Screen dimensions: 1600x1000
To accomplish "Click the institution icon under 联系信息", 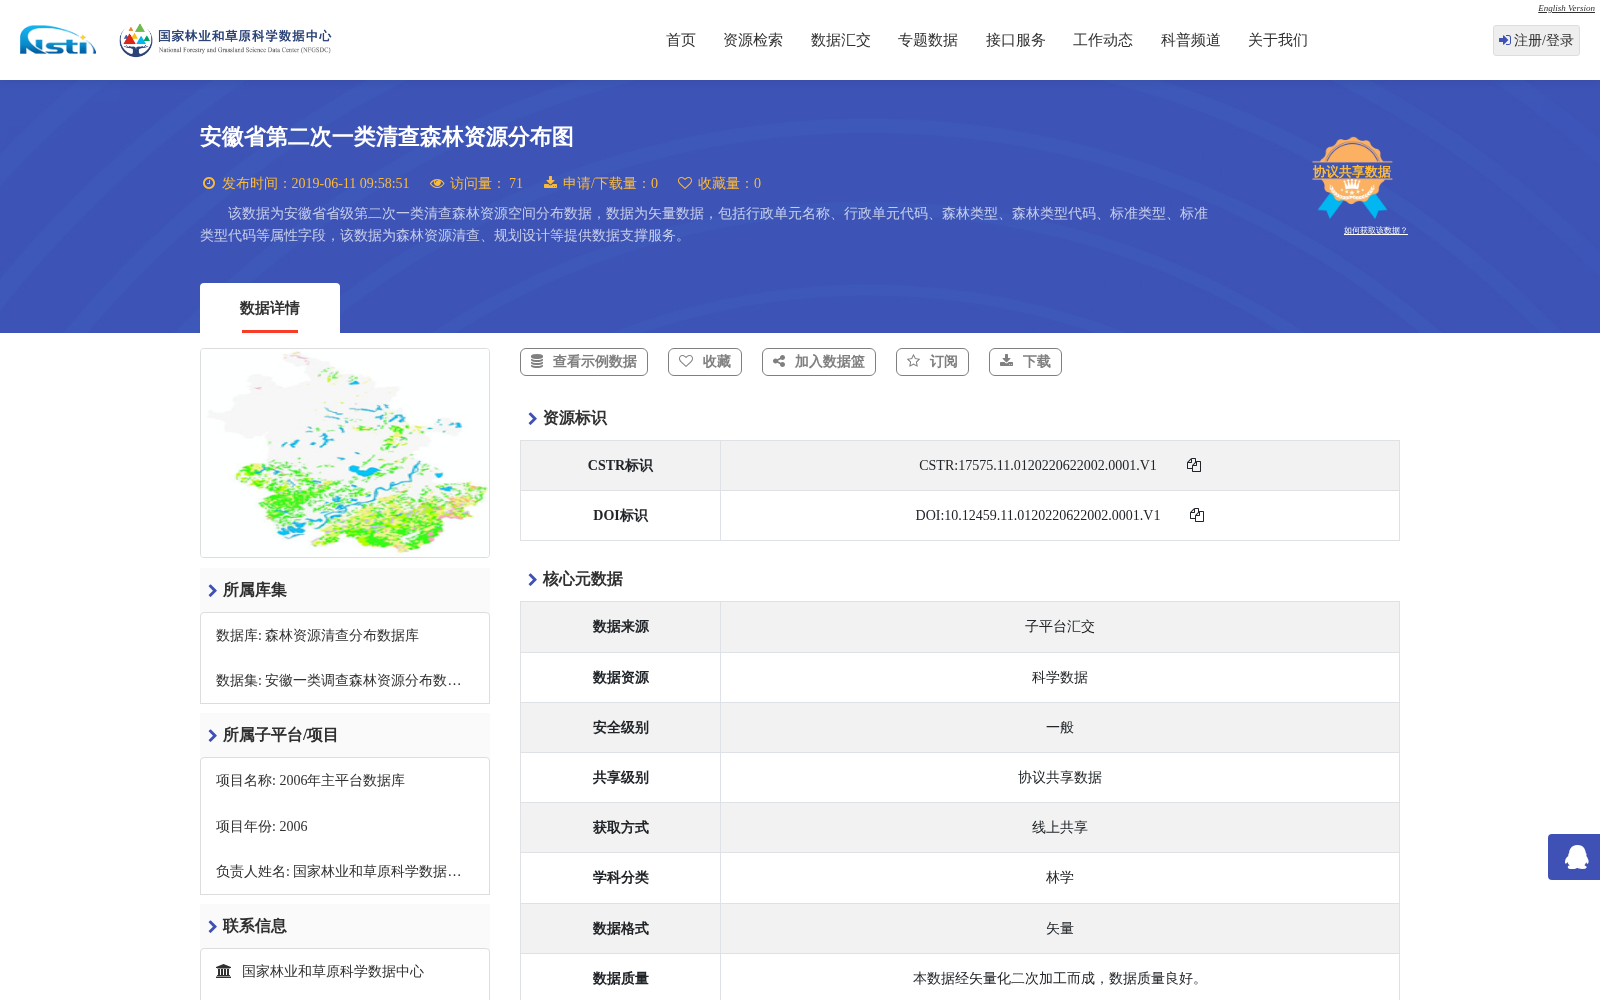I will click(224, 971).
